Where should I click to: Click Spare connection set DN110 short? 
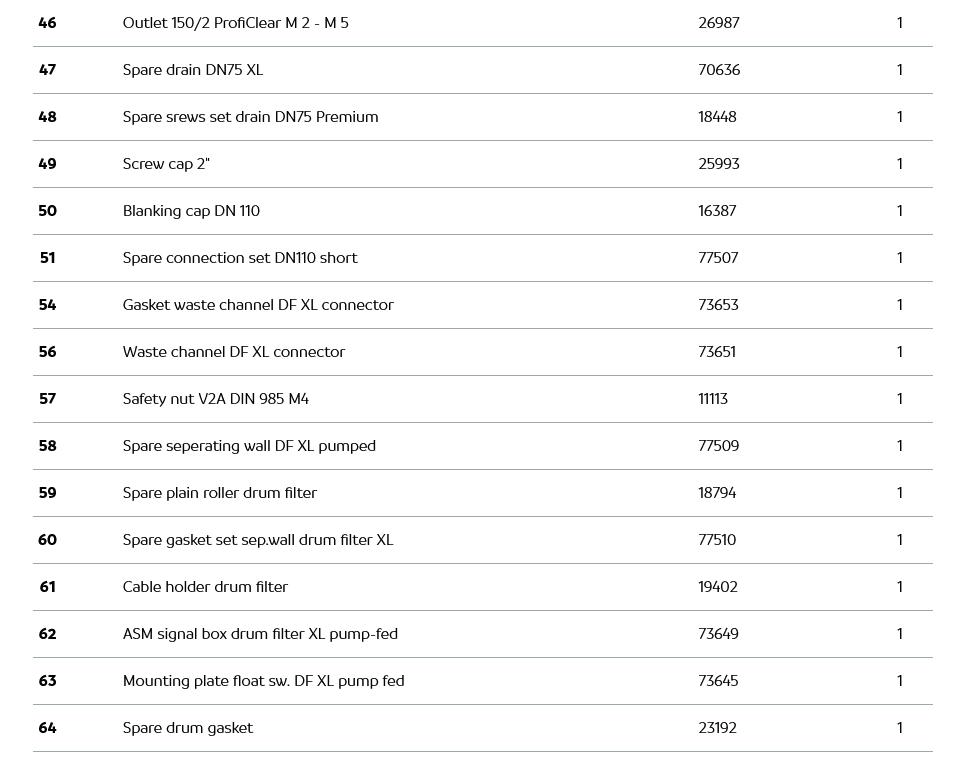[x=240, y=258]
